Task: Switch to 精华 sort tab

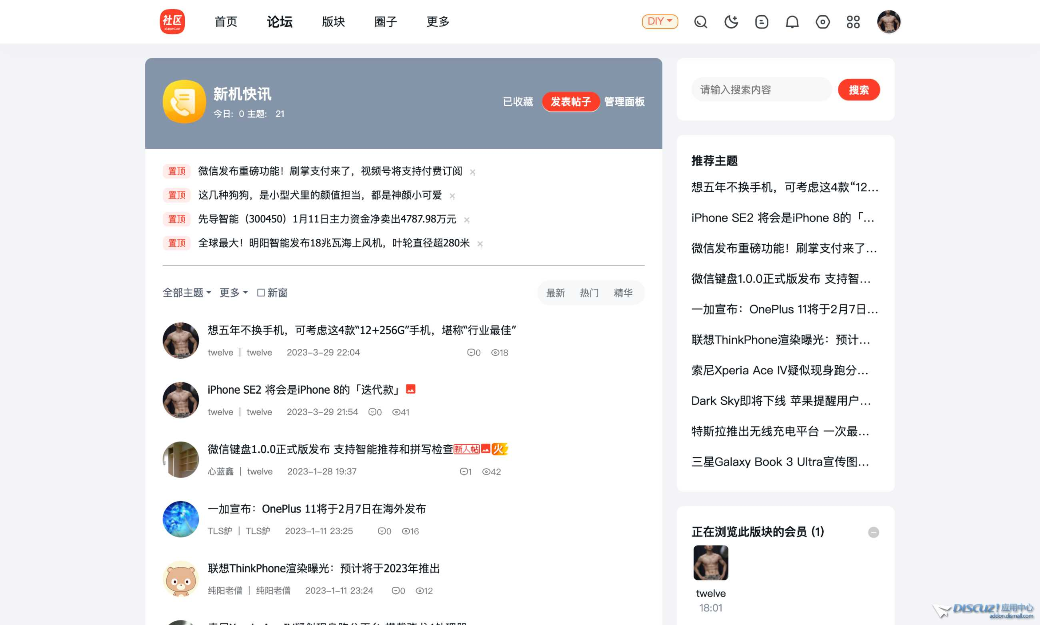Action: 623,293
